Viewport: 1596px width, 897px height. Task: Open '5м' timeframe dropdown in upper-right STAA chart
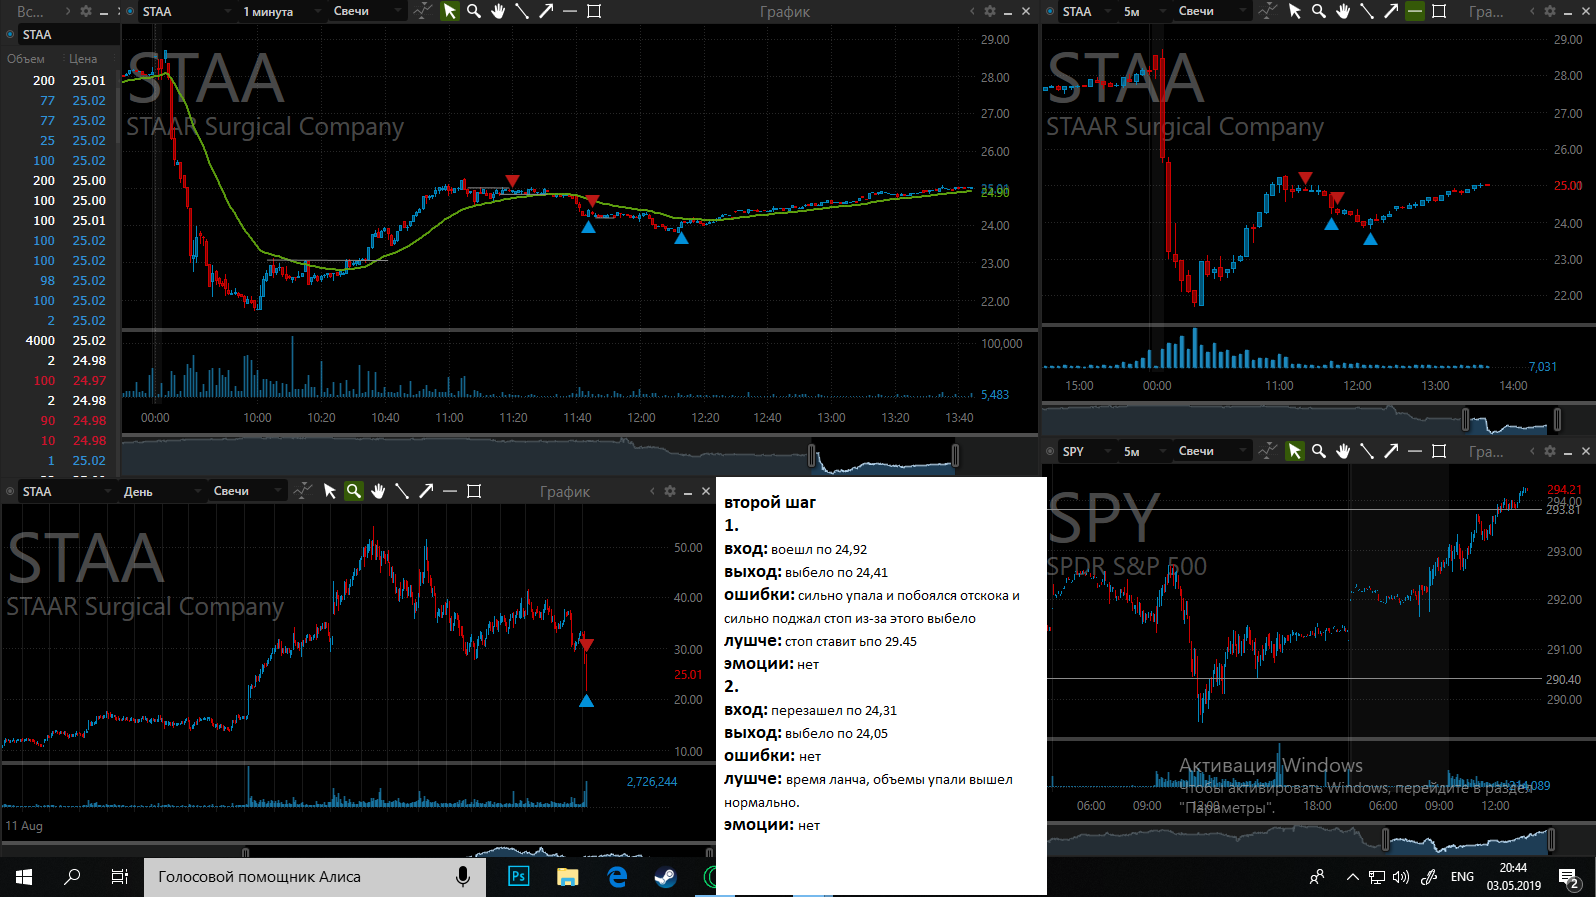click(1144, 11)
